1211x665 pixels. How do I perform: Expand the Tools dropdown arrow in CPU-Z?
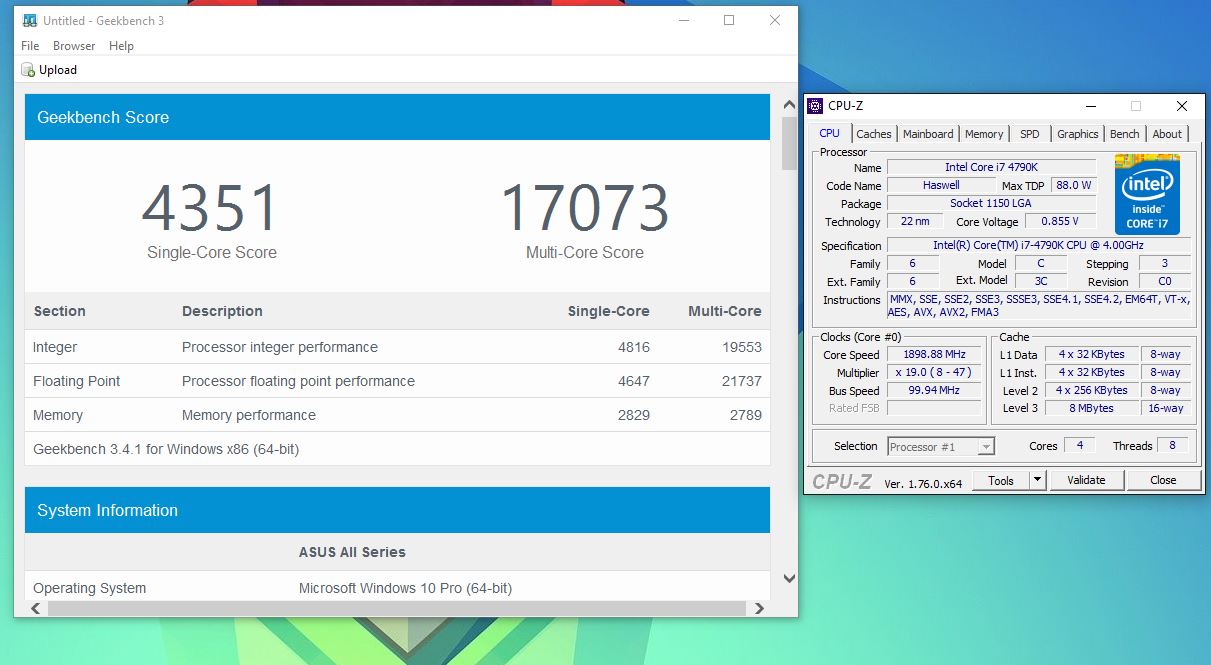tap(1037, 480)
